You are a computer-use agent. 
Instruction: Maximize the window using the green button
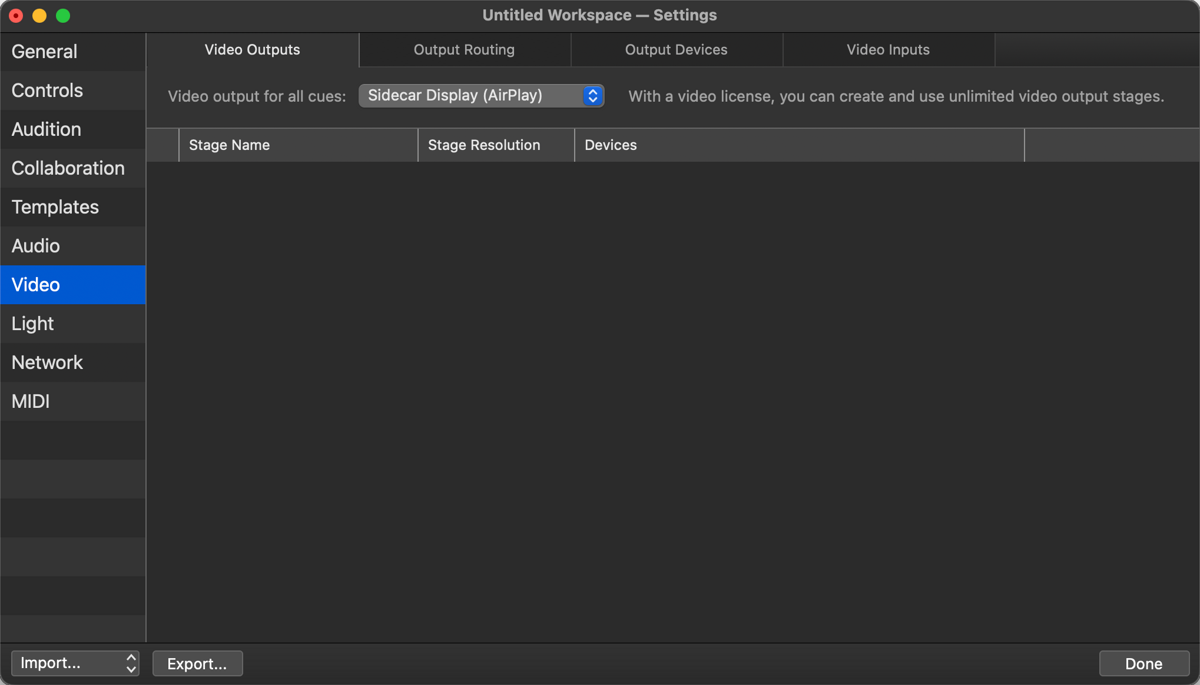pyautogui.click(x=63, y=16)
